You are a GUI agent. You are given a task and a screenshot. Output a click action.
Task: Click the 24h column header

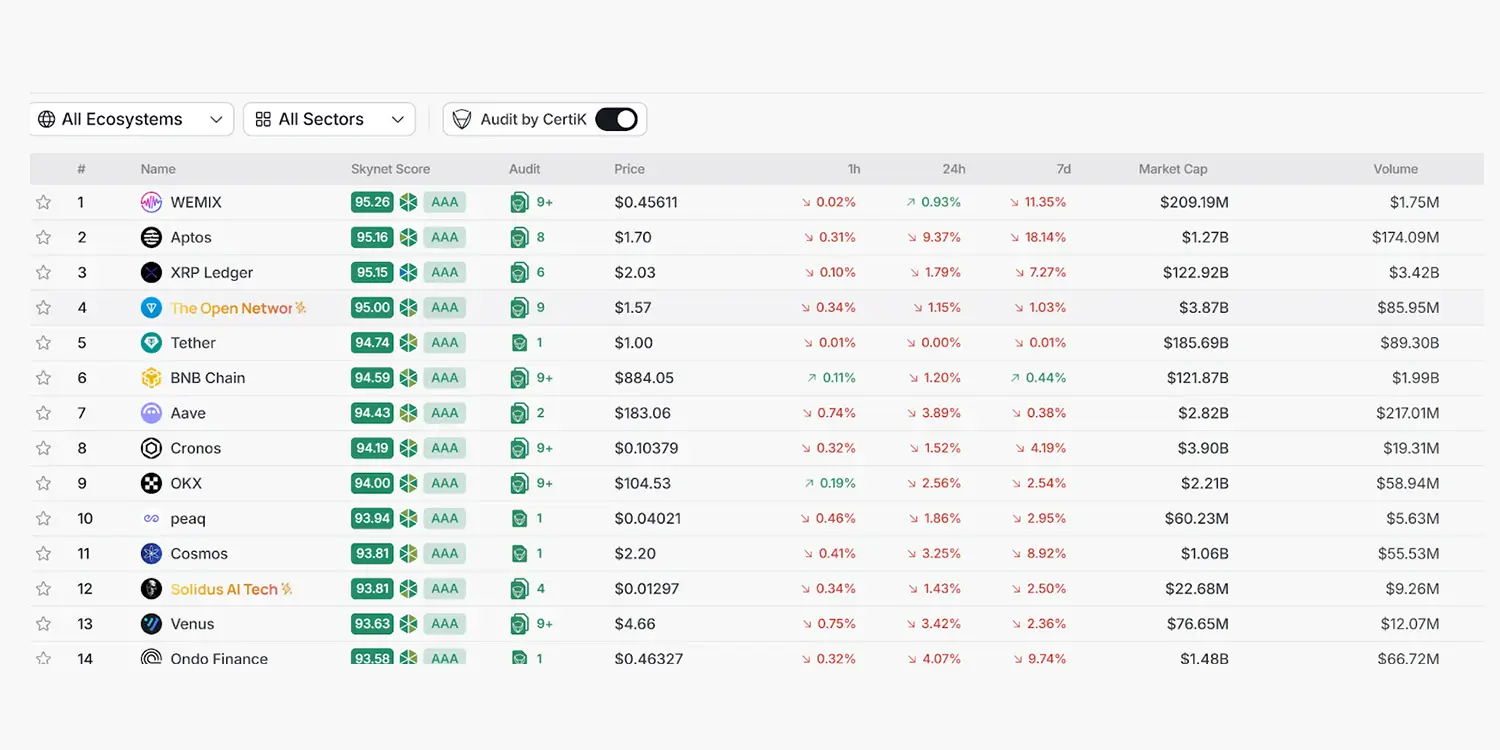953,169
